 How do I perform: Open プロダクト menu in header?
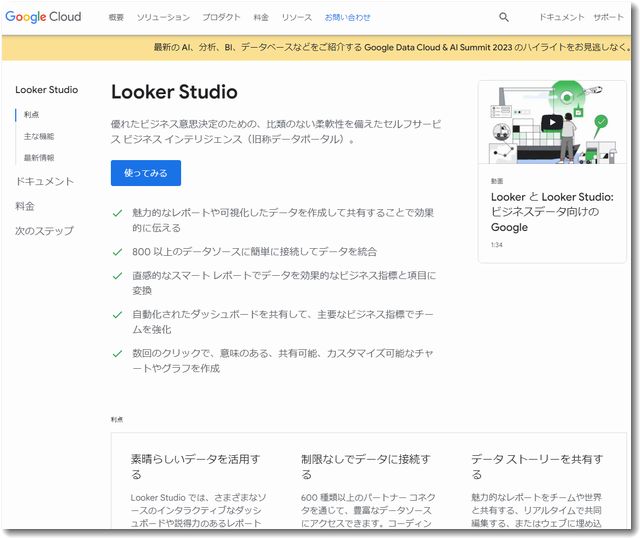tap(221, 18)
